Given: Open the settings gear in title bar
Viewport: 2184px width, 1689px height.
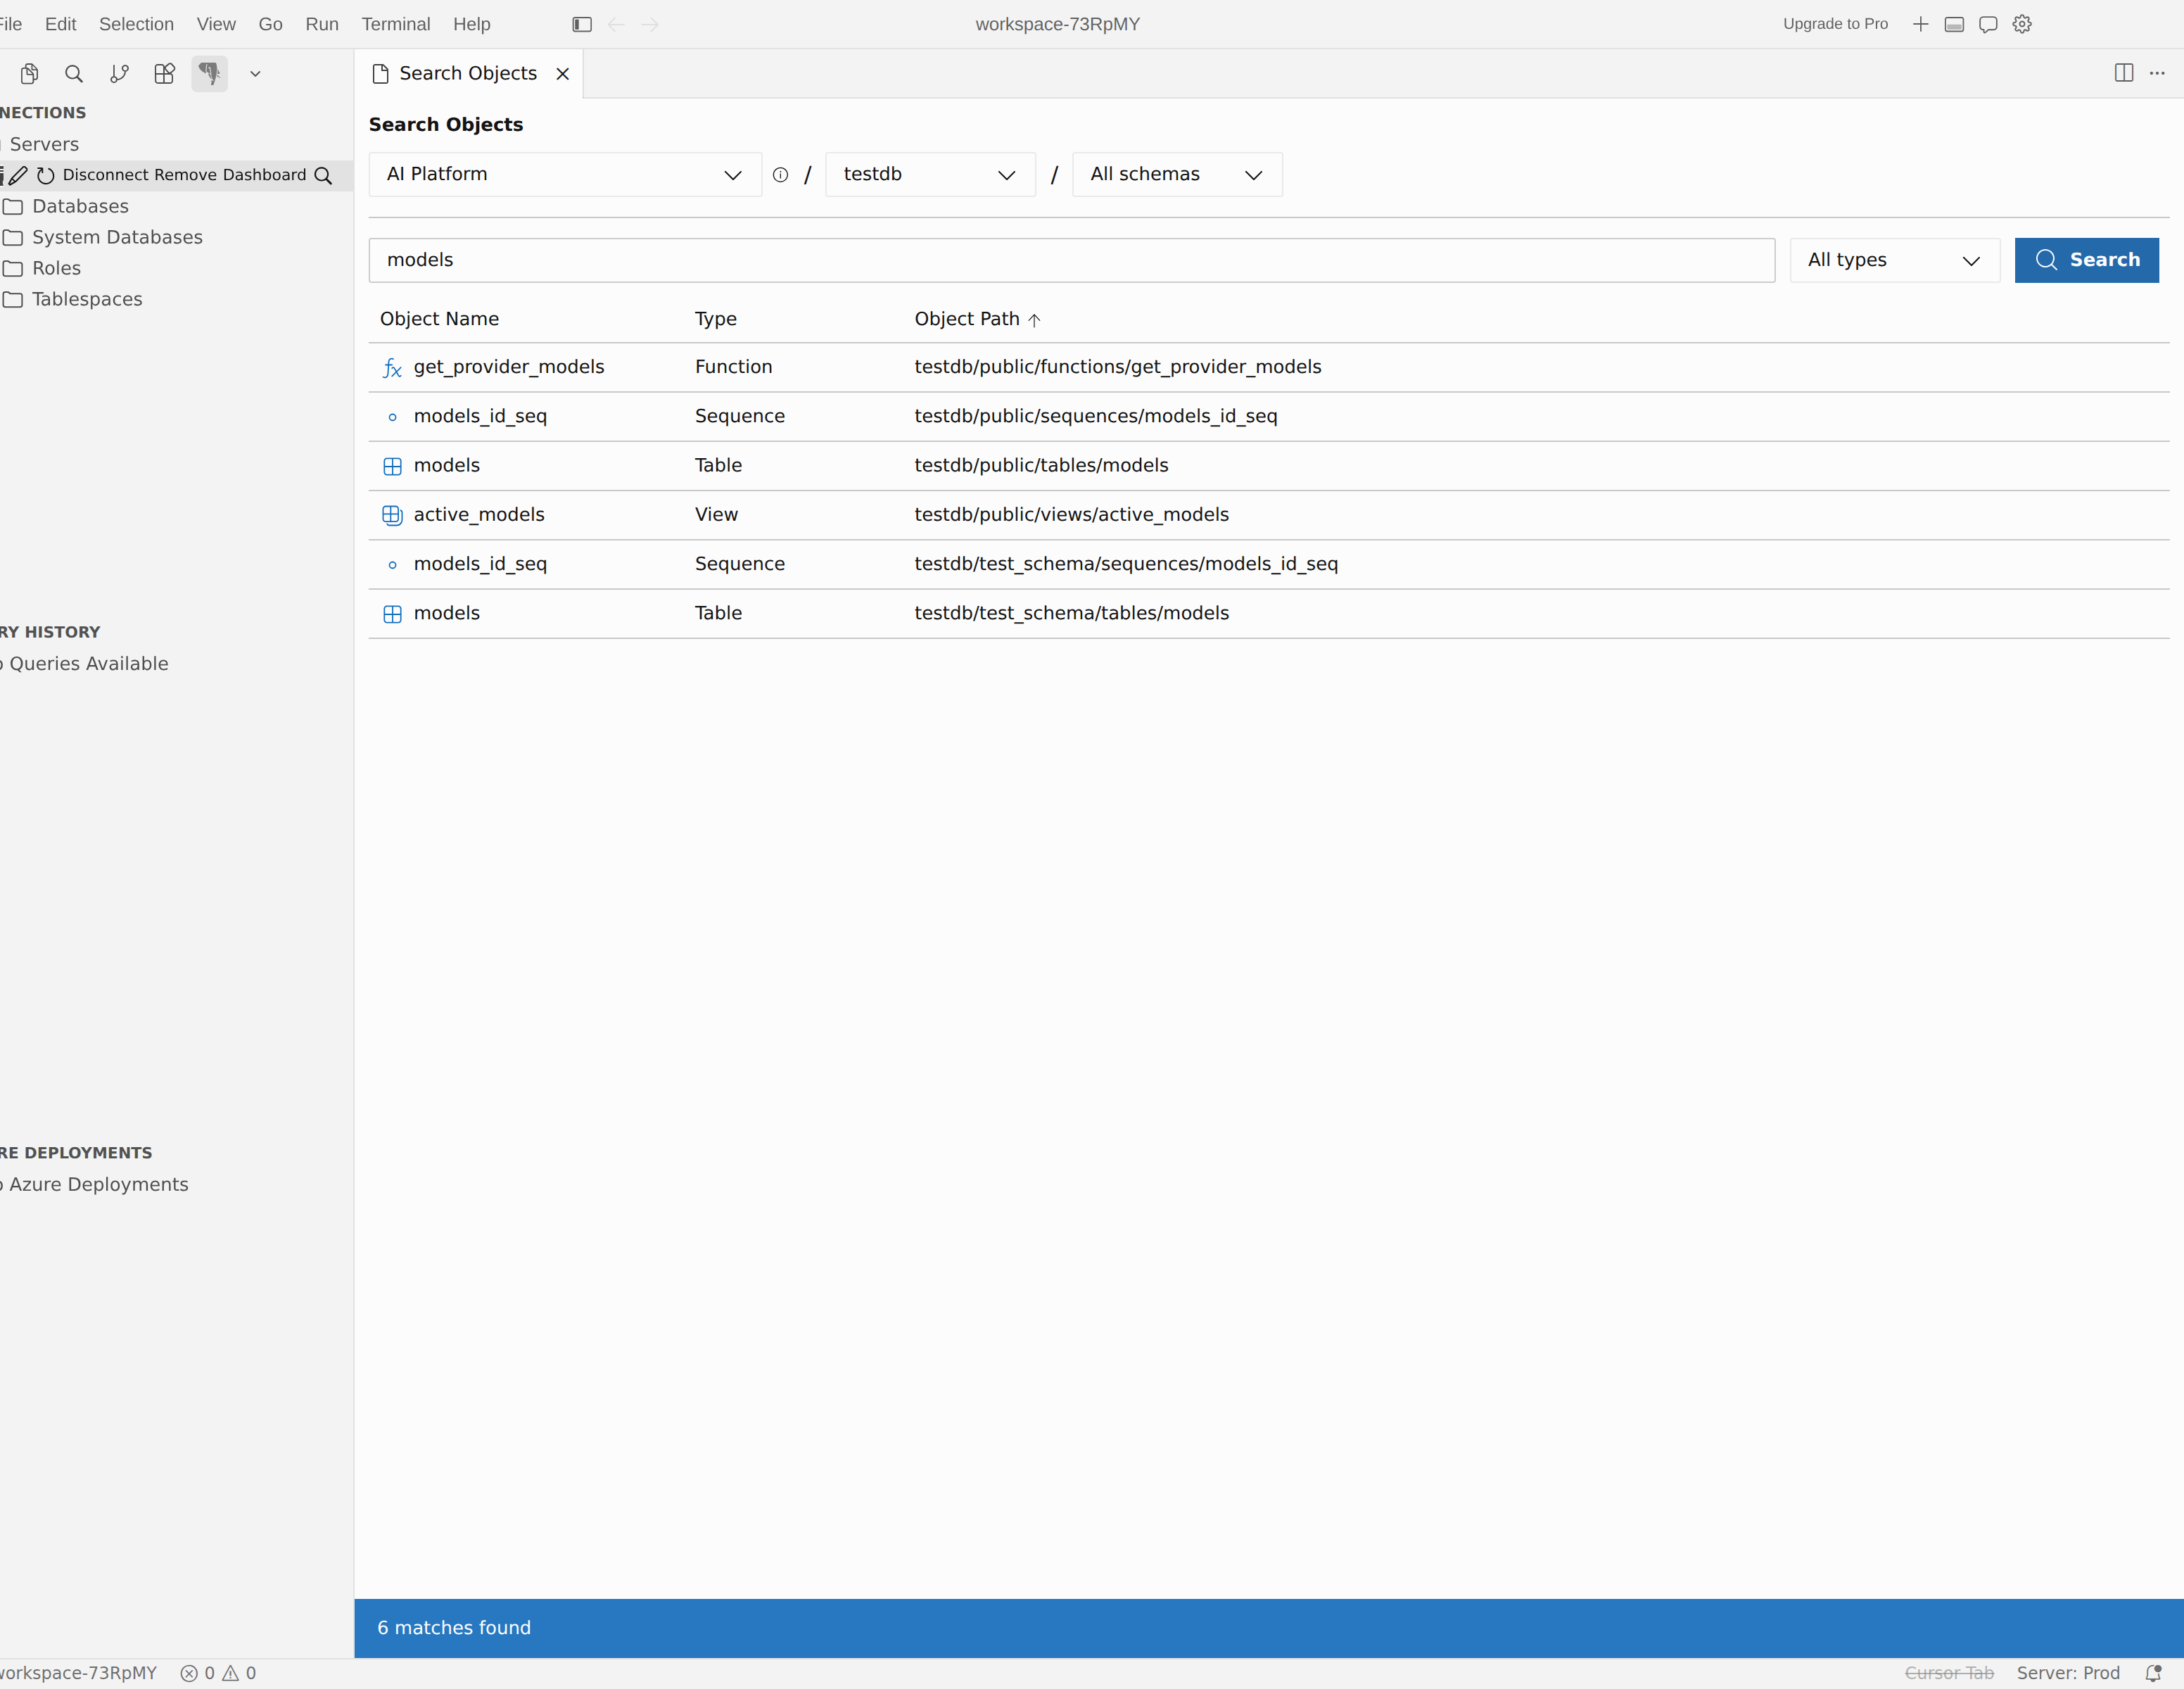Looking at the screenshot, I should click(2022, 24).
